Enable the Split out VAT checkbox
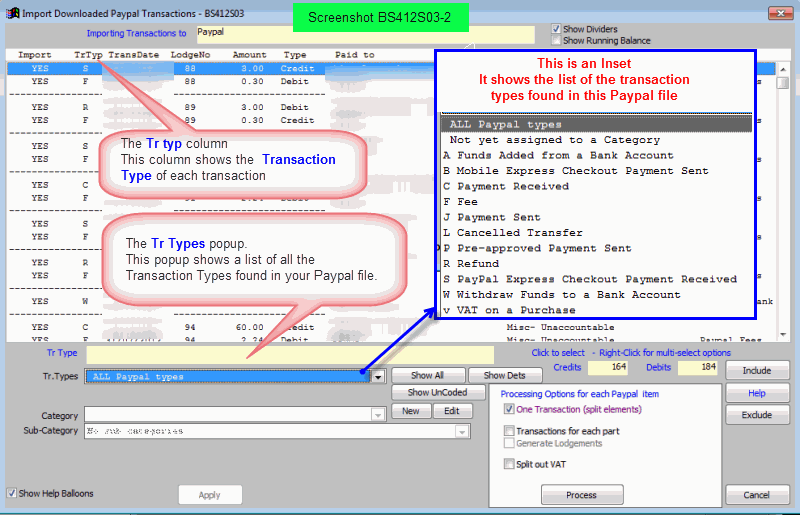Image resolution: width=800 pixels, height=515 pixels. (x=509, y=464)
